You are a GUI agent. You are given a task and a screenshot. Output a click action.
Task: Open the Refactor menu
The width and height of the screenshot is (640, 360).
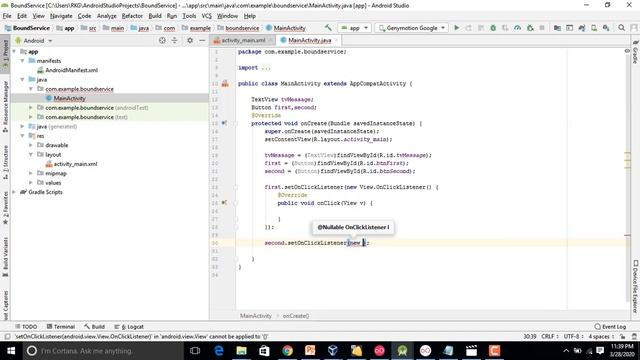(132, 16)
